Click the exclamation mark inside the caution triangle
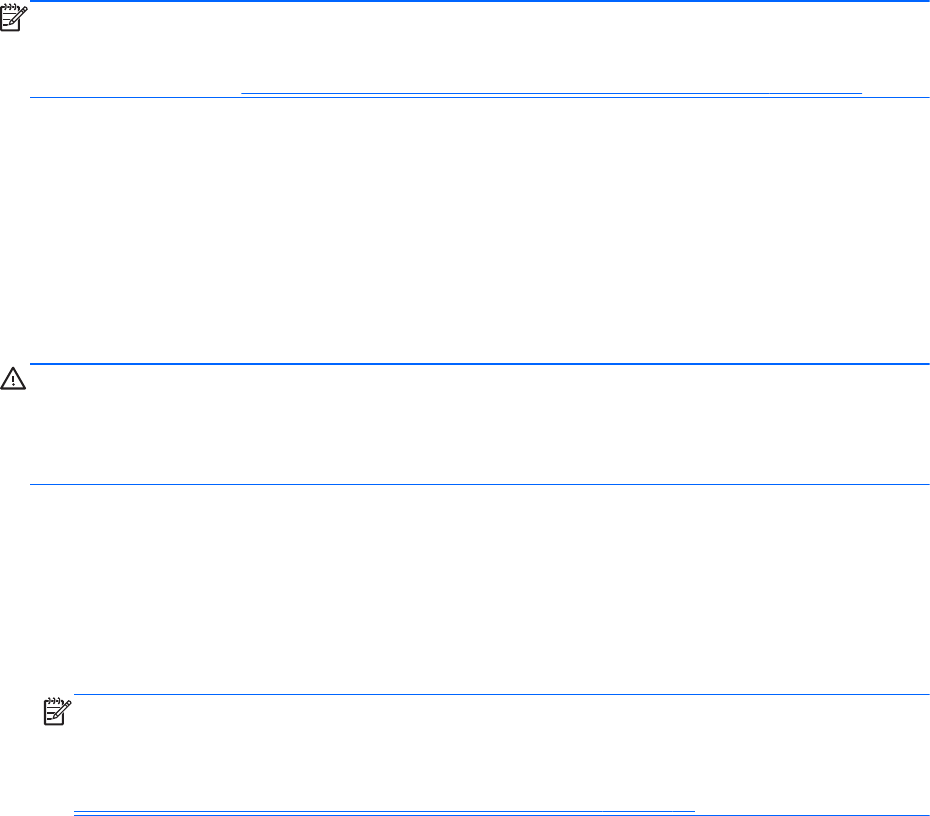Image resolution: width=930 pixels, height=816 pixels. click(x=13, y=383)
